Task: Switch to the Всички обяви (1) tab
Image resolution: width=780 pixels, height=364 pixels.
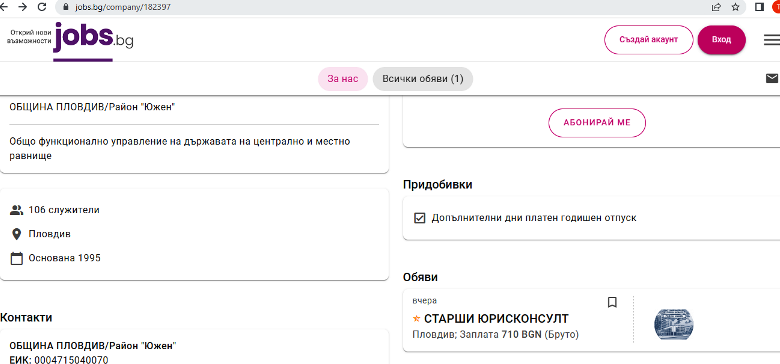Action: [423, 79]
